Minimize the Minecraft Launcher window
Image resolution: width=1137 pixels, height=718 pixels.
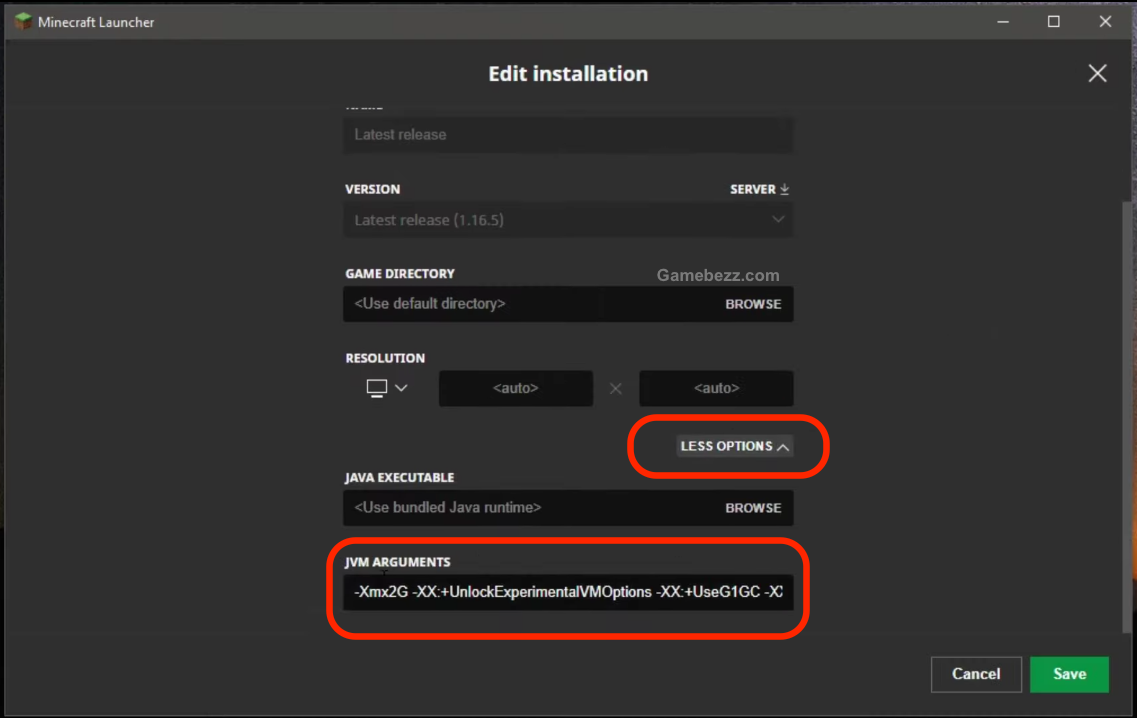click(x=1003, y=22)
